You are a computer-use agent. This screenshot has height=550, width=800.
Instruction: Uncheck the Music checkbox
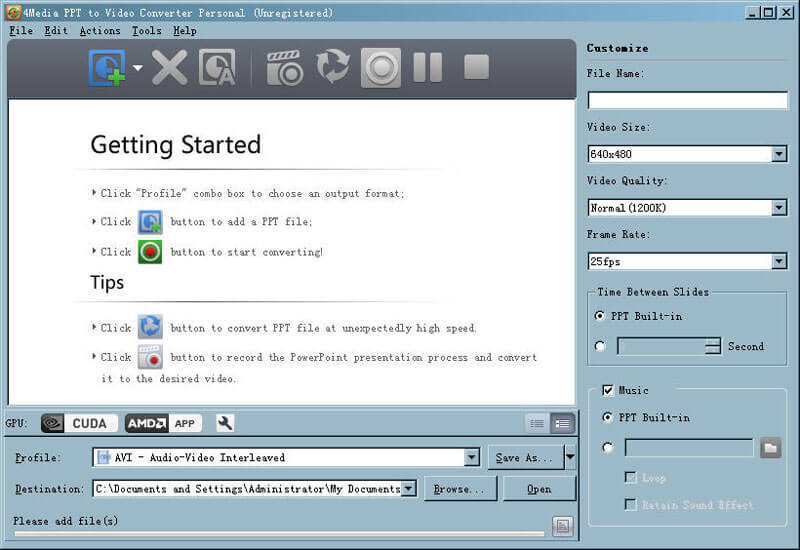[x=608, y=390]
